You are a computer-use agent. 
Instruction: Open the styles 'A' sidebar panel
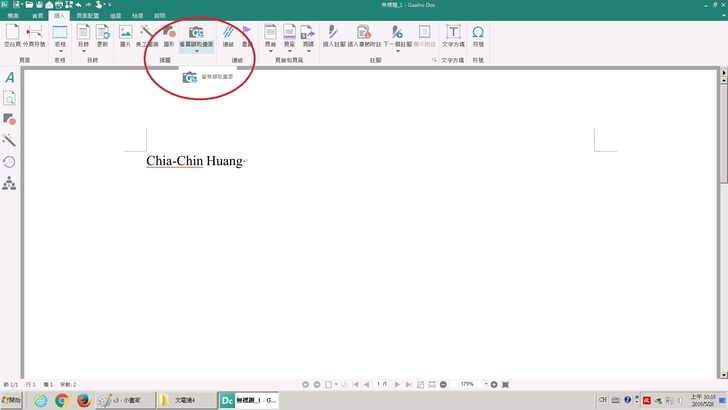(9, 77)
